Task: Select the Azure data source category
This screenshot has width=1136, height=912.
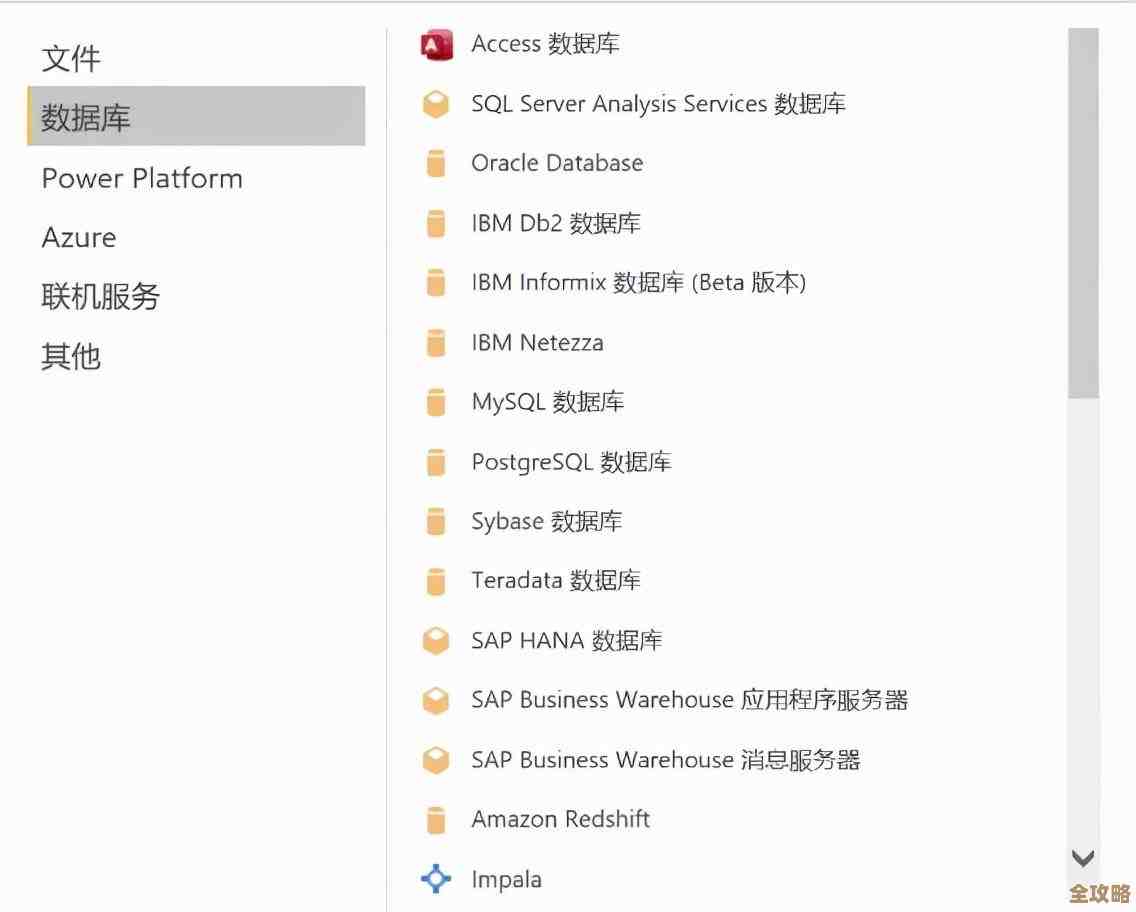Action: [x=79, y=237]
